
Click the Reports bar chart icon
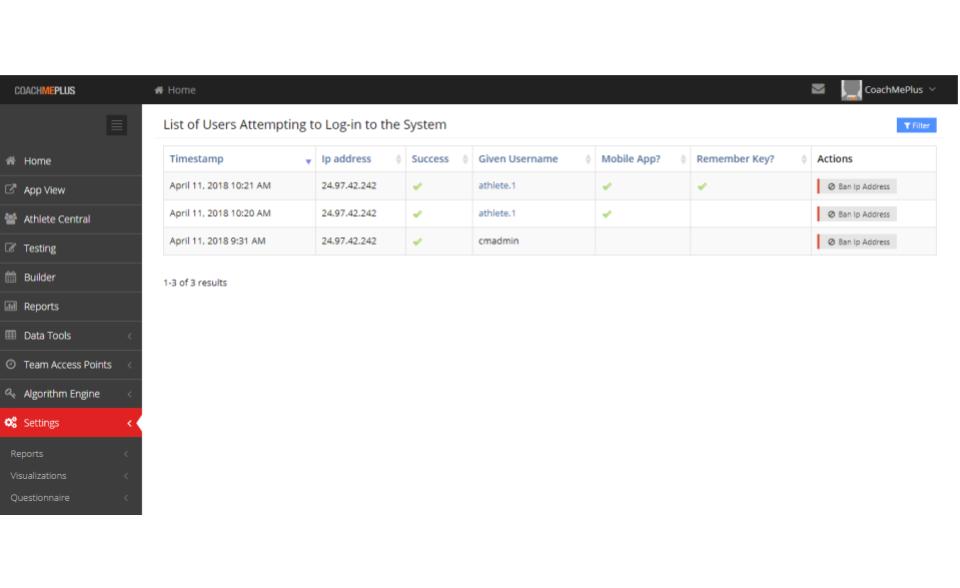pos(10,306)
